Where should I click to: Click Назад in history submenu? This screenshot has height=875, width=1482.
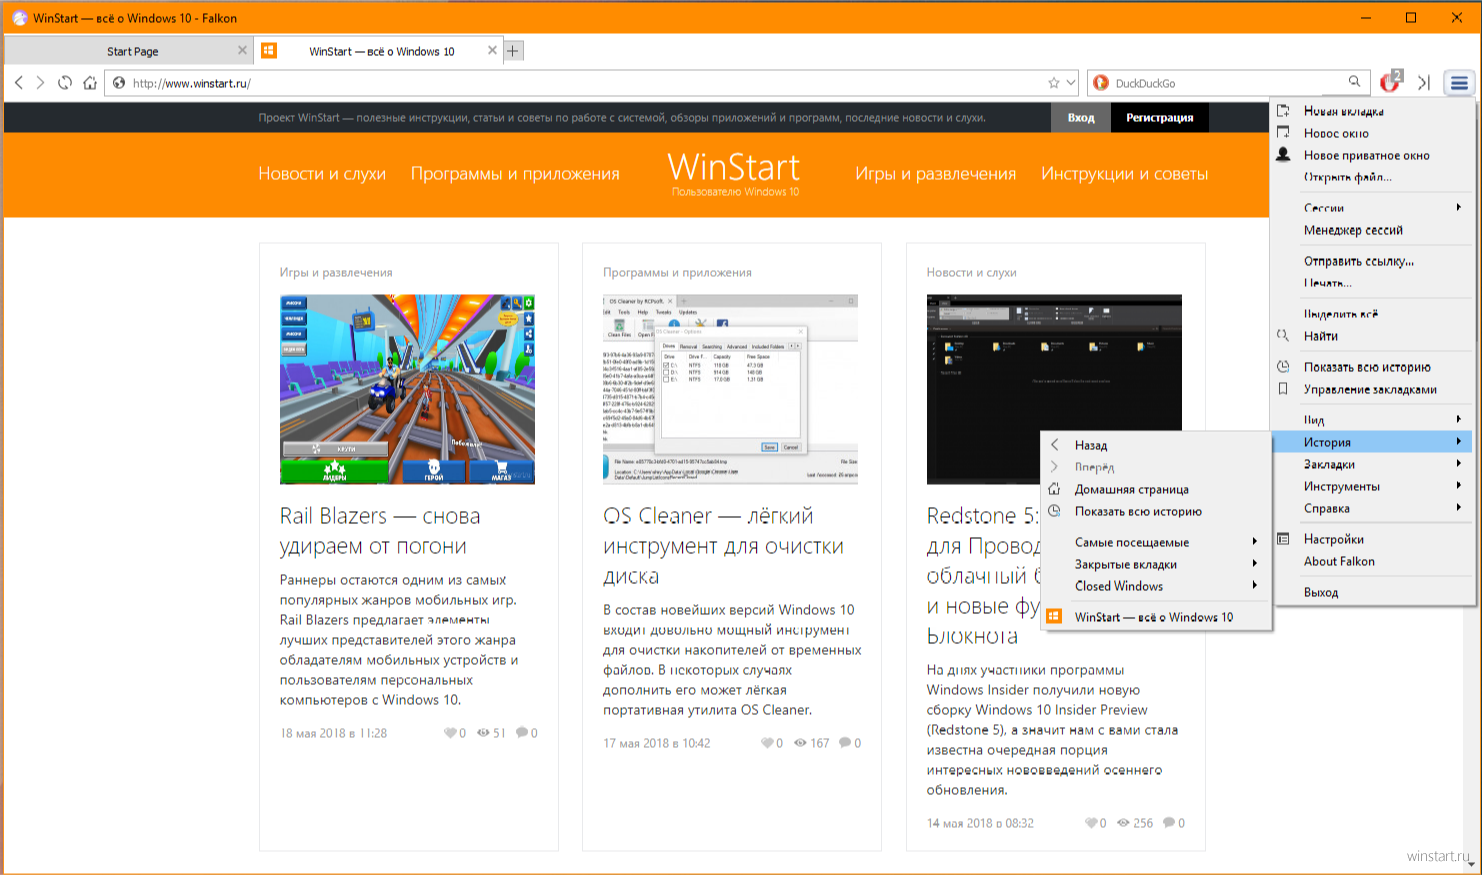1156,445
